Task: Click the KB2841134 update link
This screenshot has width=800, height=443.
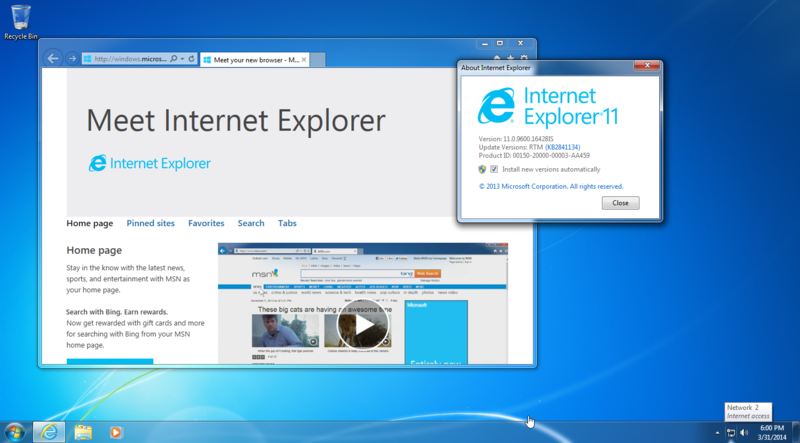Action: click(563, 147)
